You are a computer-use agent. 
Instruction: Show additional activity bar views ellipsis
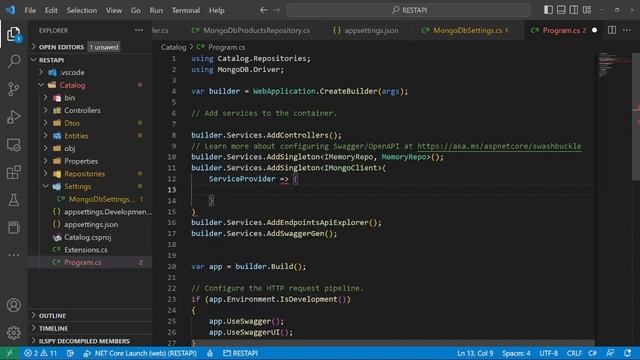click(14, 255)
